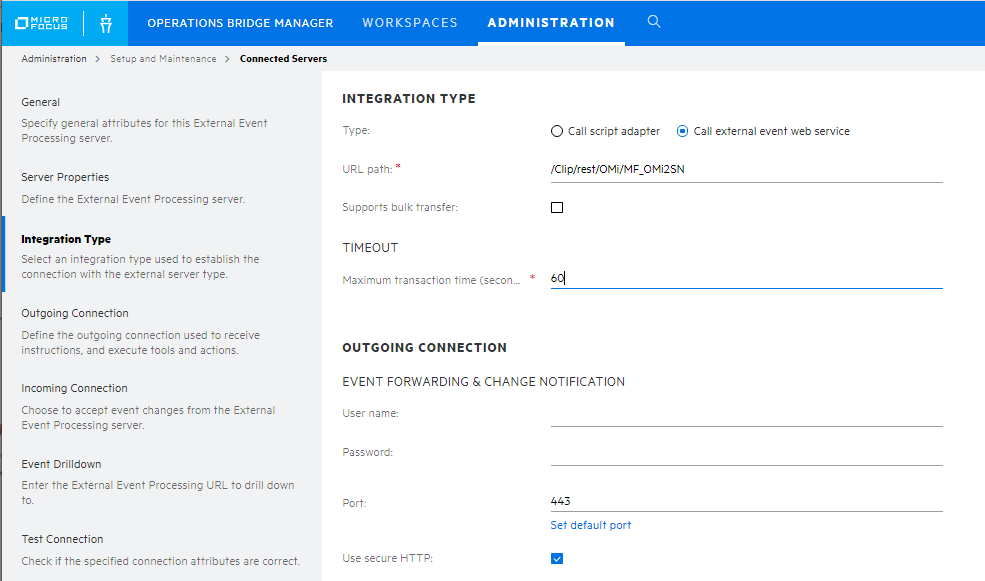This screenshot has width=985, height=581.
Task: Click the Password input field
Action: click(746, 453)
